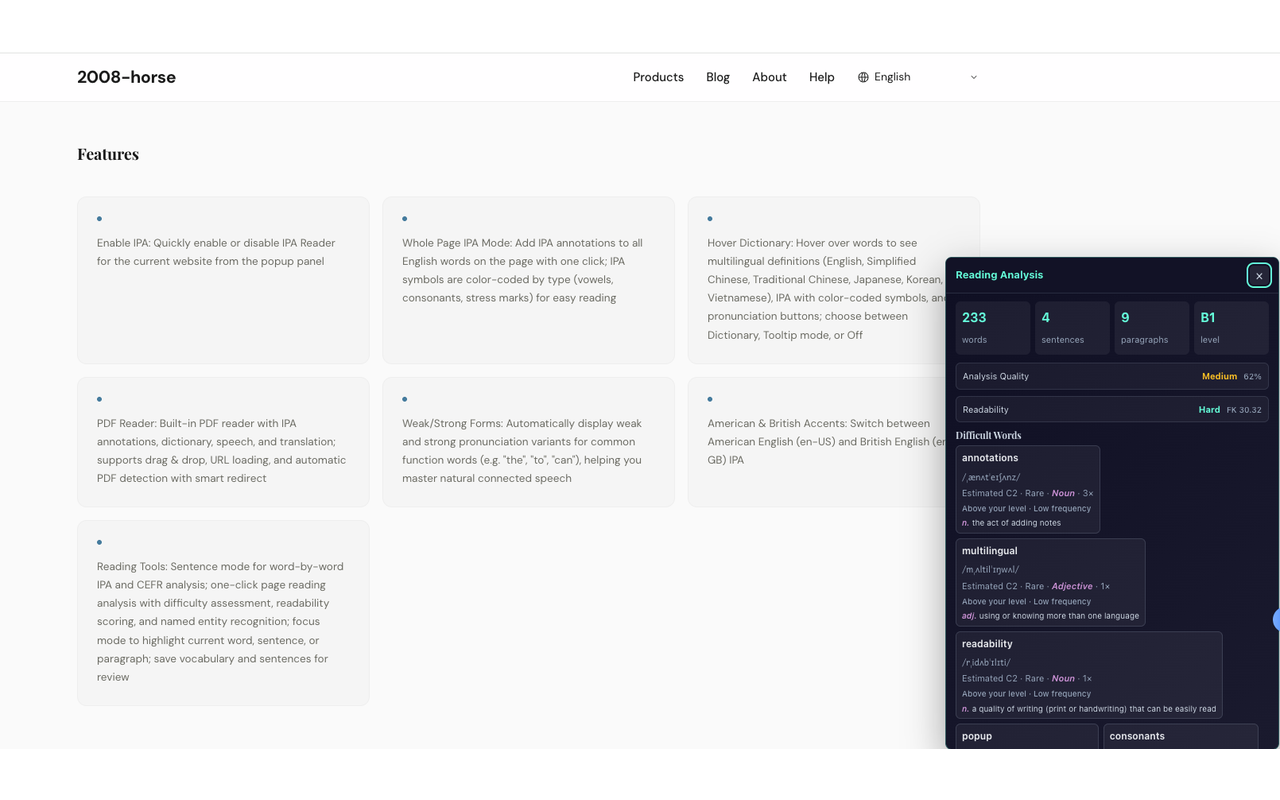Select the "multilingual" difficult word title
The width and height of the screenshot is (1280, 800).
pyautogui.click(x=989, y=551)
